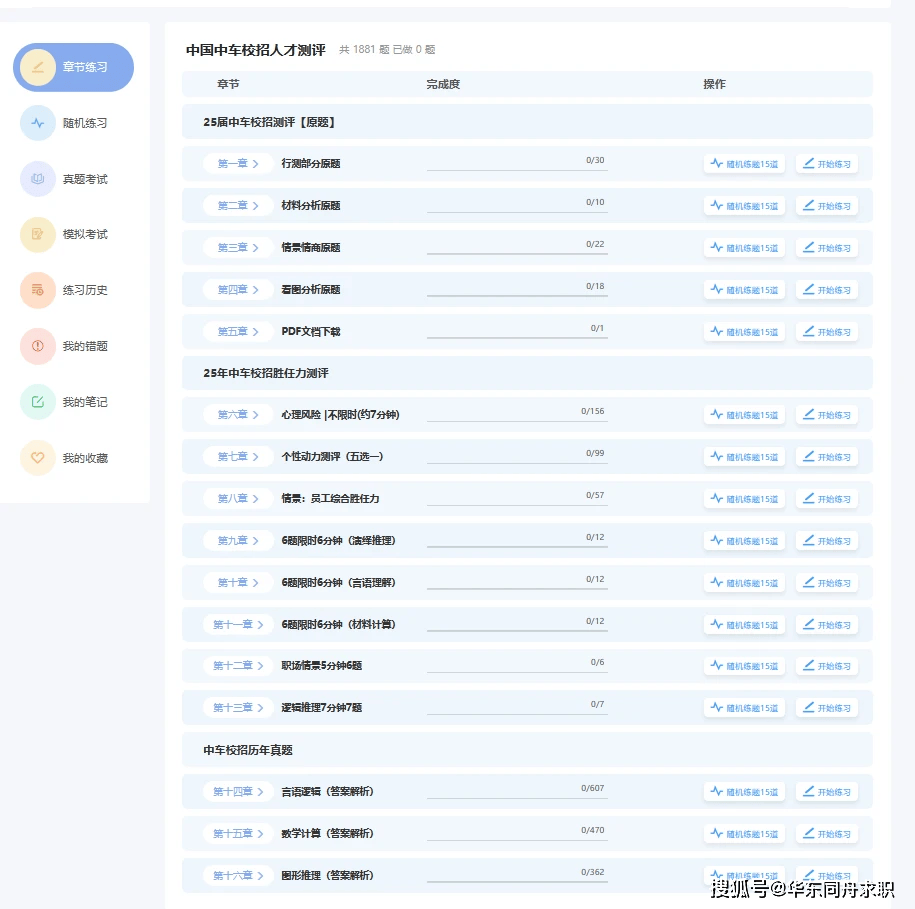Click 随机练题15道 for 心理风险 row
915x909 pixels.
click(744, 415)
